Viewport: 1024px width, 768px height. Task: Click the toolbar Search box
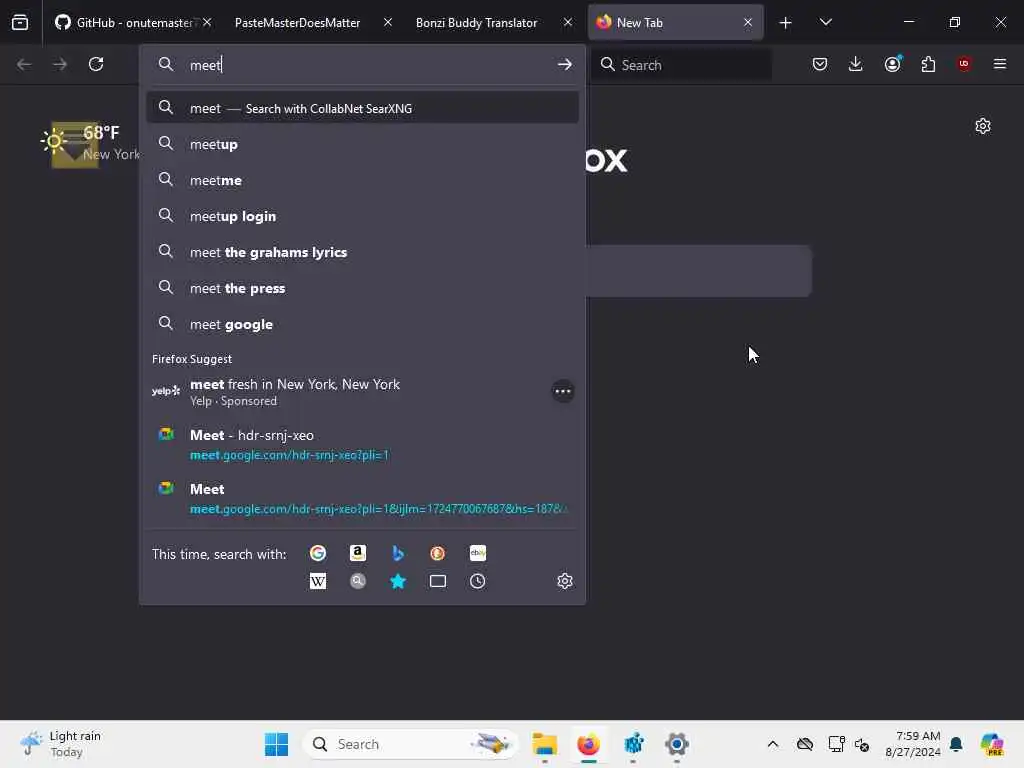682,65
